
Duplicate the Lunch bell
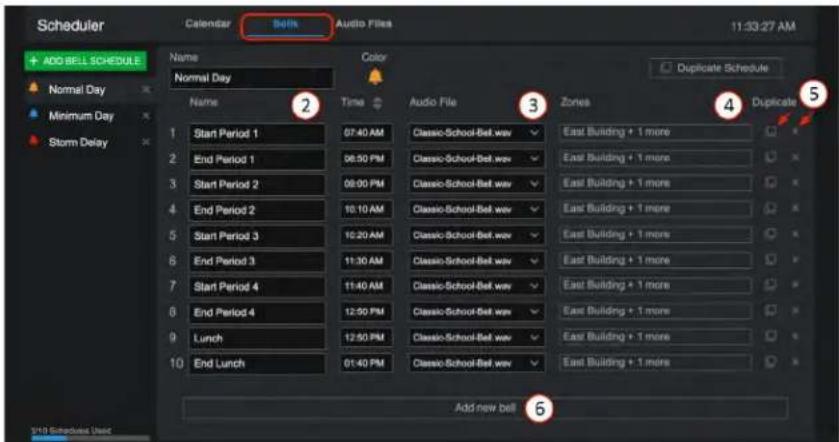click(771, 336)
